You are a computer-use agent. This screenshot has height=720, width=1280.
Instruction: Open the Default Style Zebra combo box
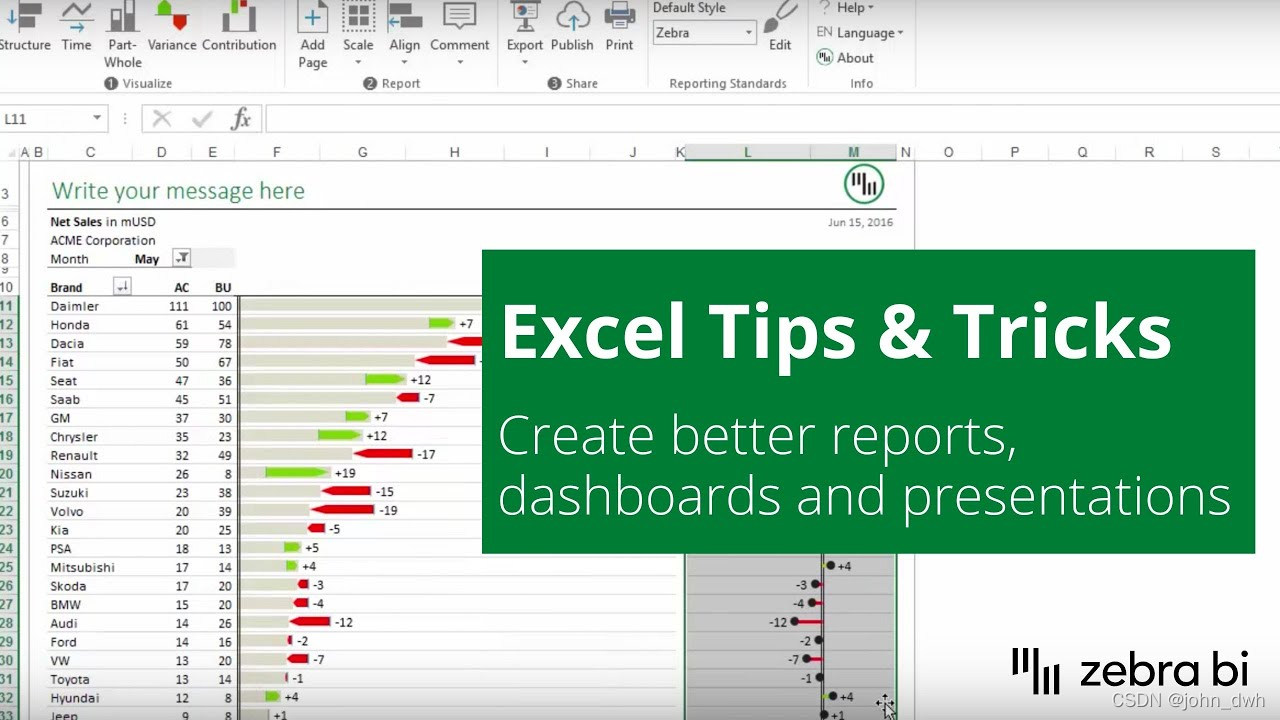point(703,32)
